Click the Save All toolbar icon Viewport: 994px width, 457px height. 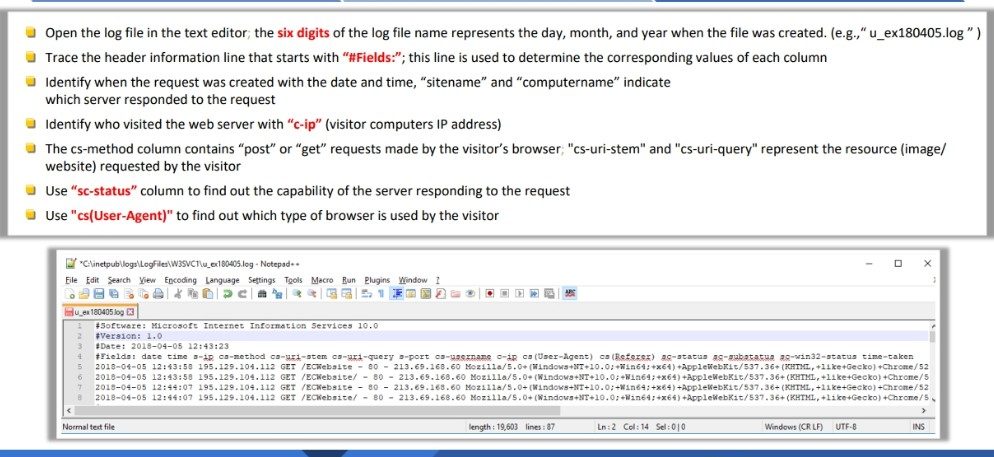(113, 293)
